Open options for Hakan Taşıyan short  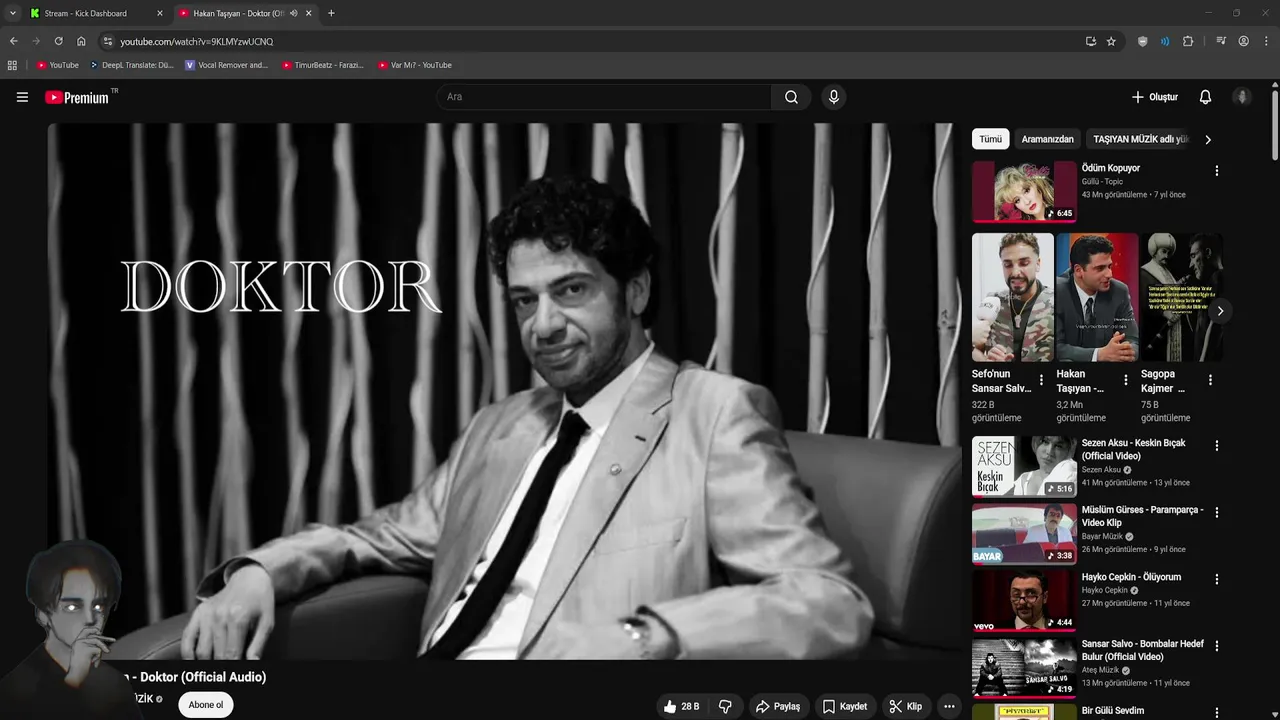coord(1126,380)
